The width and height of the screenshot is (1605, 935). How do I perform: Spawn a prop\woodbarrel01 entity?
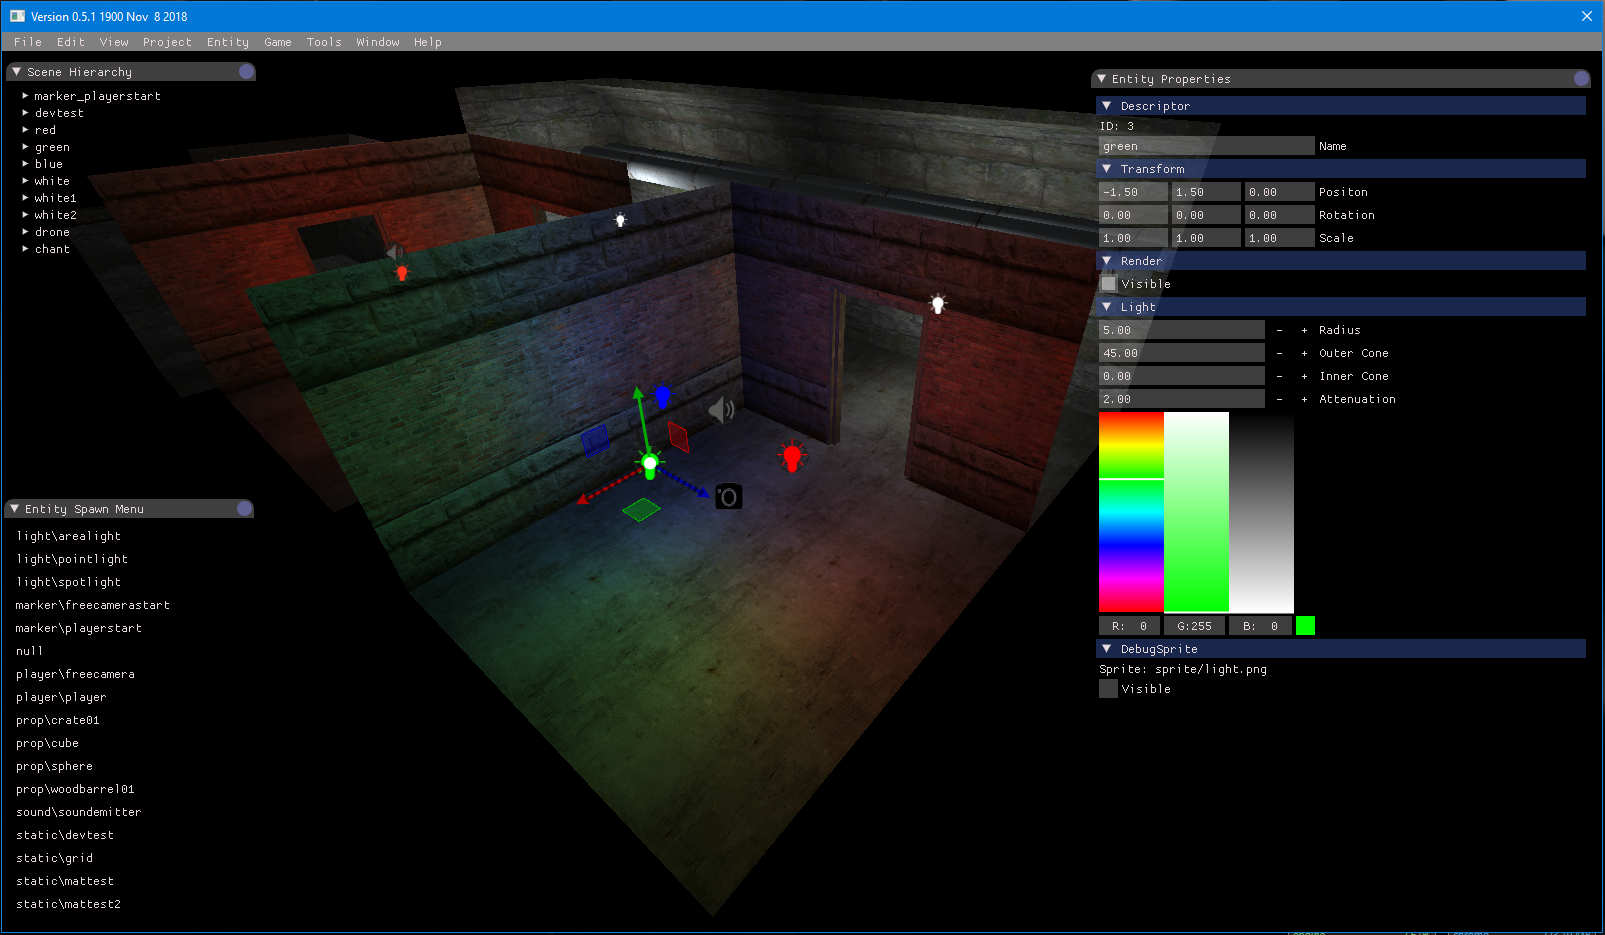(75, 789)
